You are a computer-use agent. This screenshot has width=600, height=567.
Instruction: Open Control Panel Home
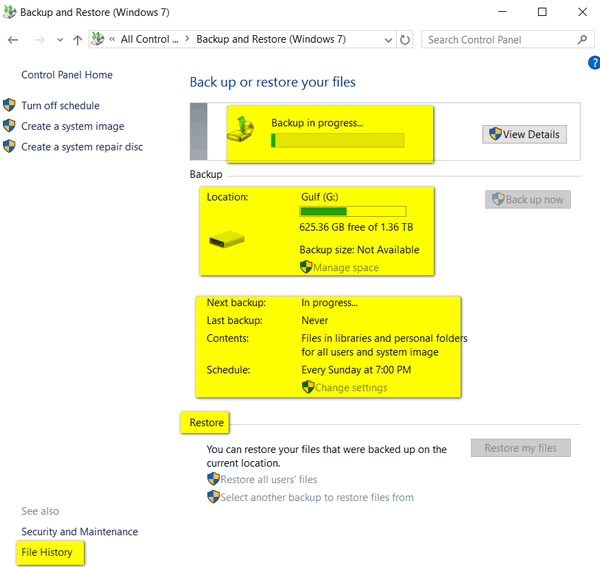click(x=67, y=75)
